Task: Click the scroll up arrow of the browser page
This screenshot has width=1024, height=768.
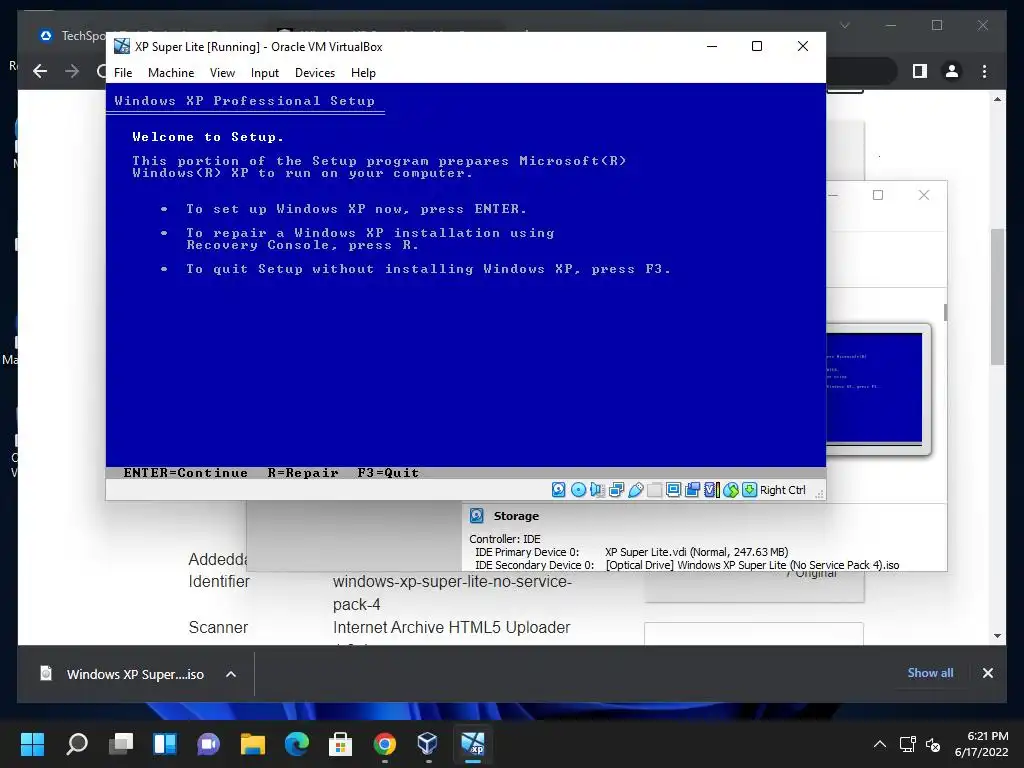Action: (997, 99)
